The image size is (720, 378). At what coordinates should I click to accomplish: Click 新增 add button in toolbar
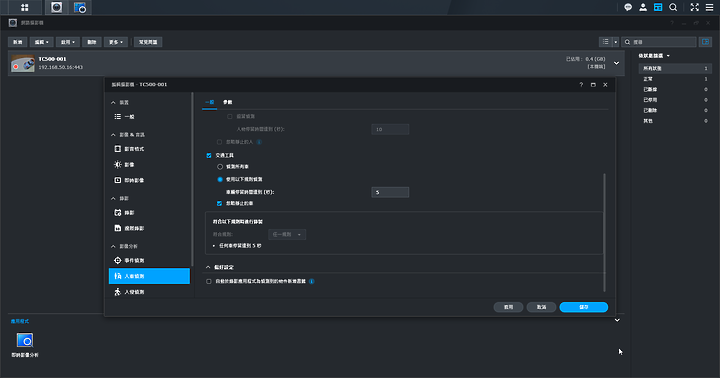pos(17,42)
